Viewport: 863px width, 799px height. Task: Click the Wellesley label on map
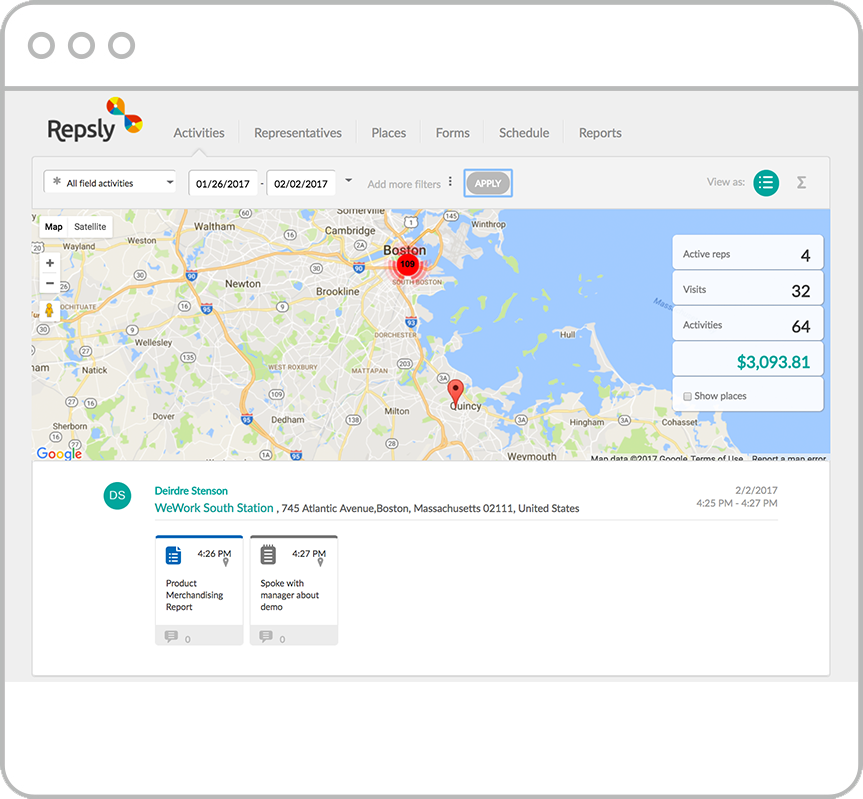154,342
